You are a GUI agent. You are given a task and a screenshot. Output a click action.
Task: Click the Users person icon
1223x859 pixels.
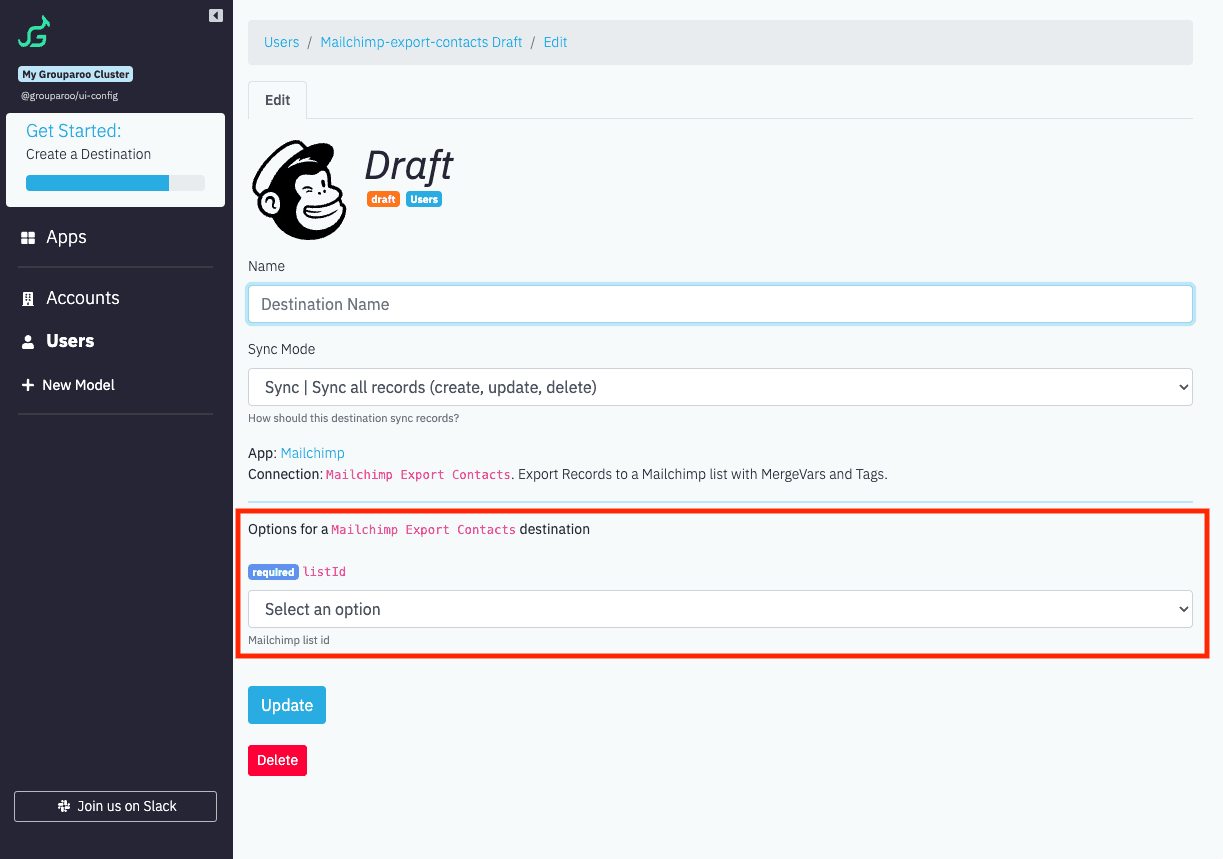point(28,342)
